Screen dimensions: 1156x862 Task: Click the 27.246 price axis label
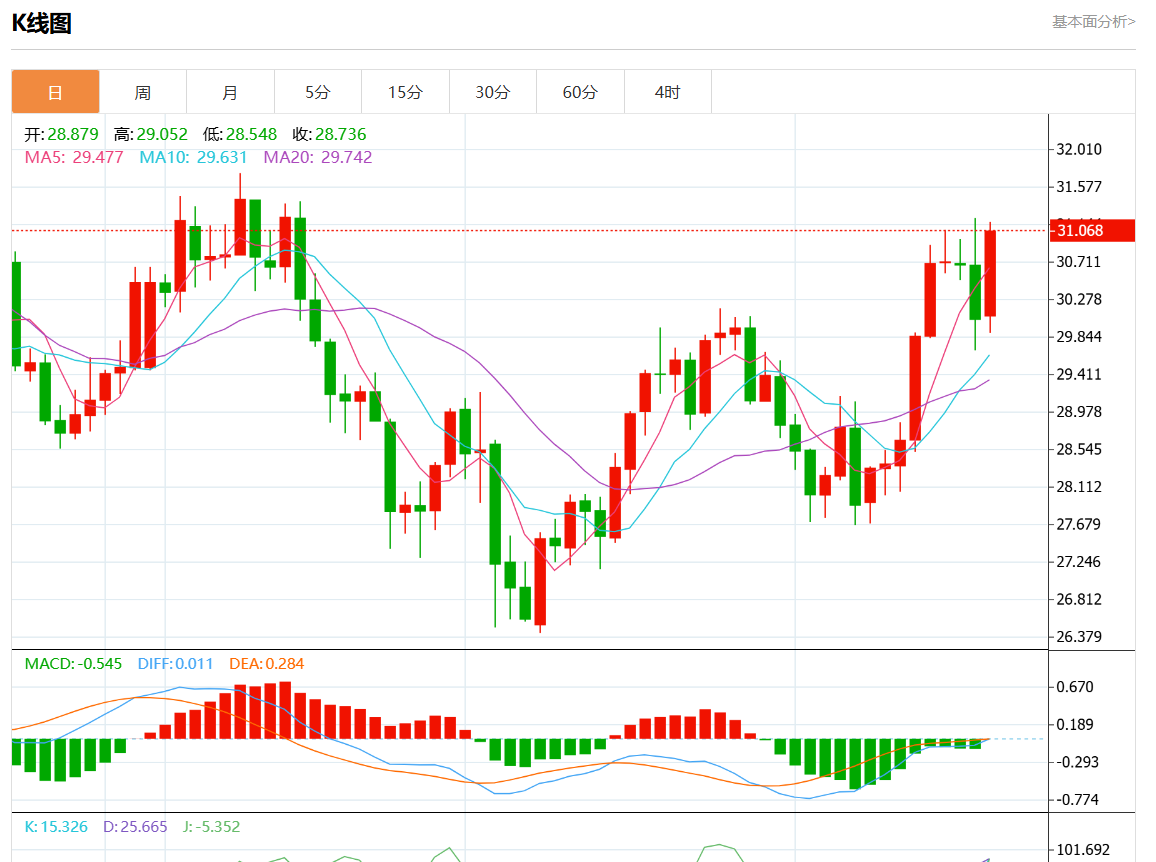tap(1079, 562)
